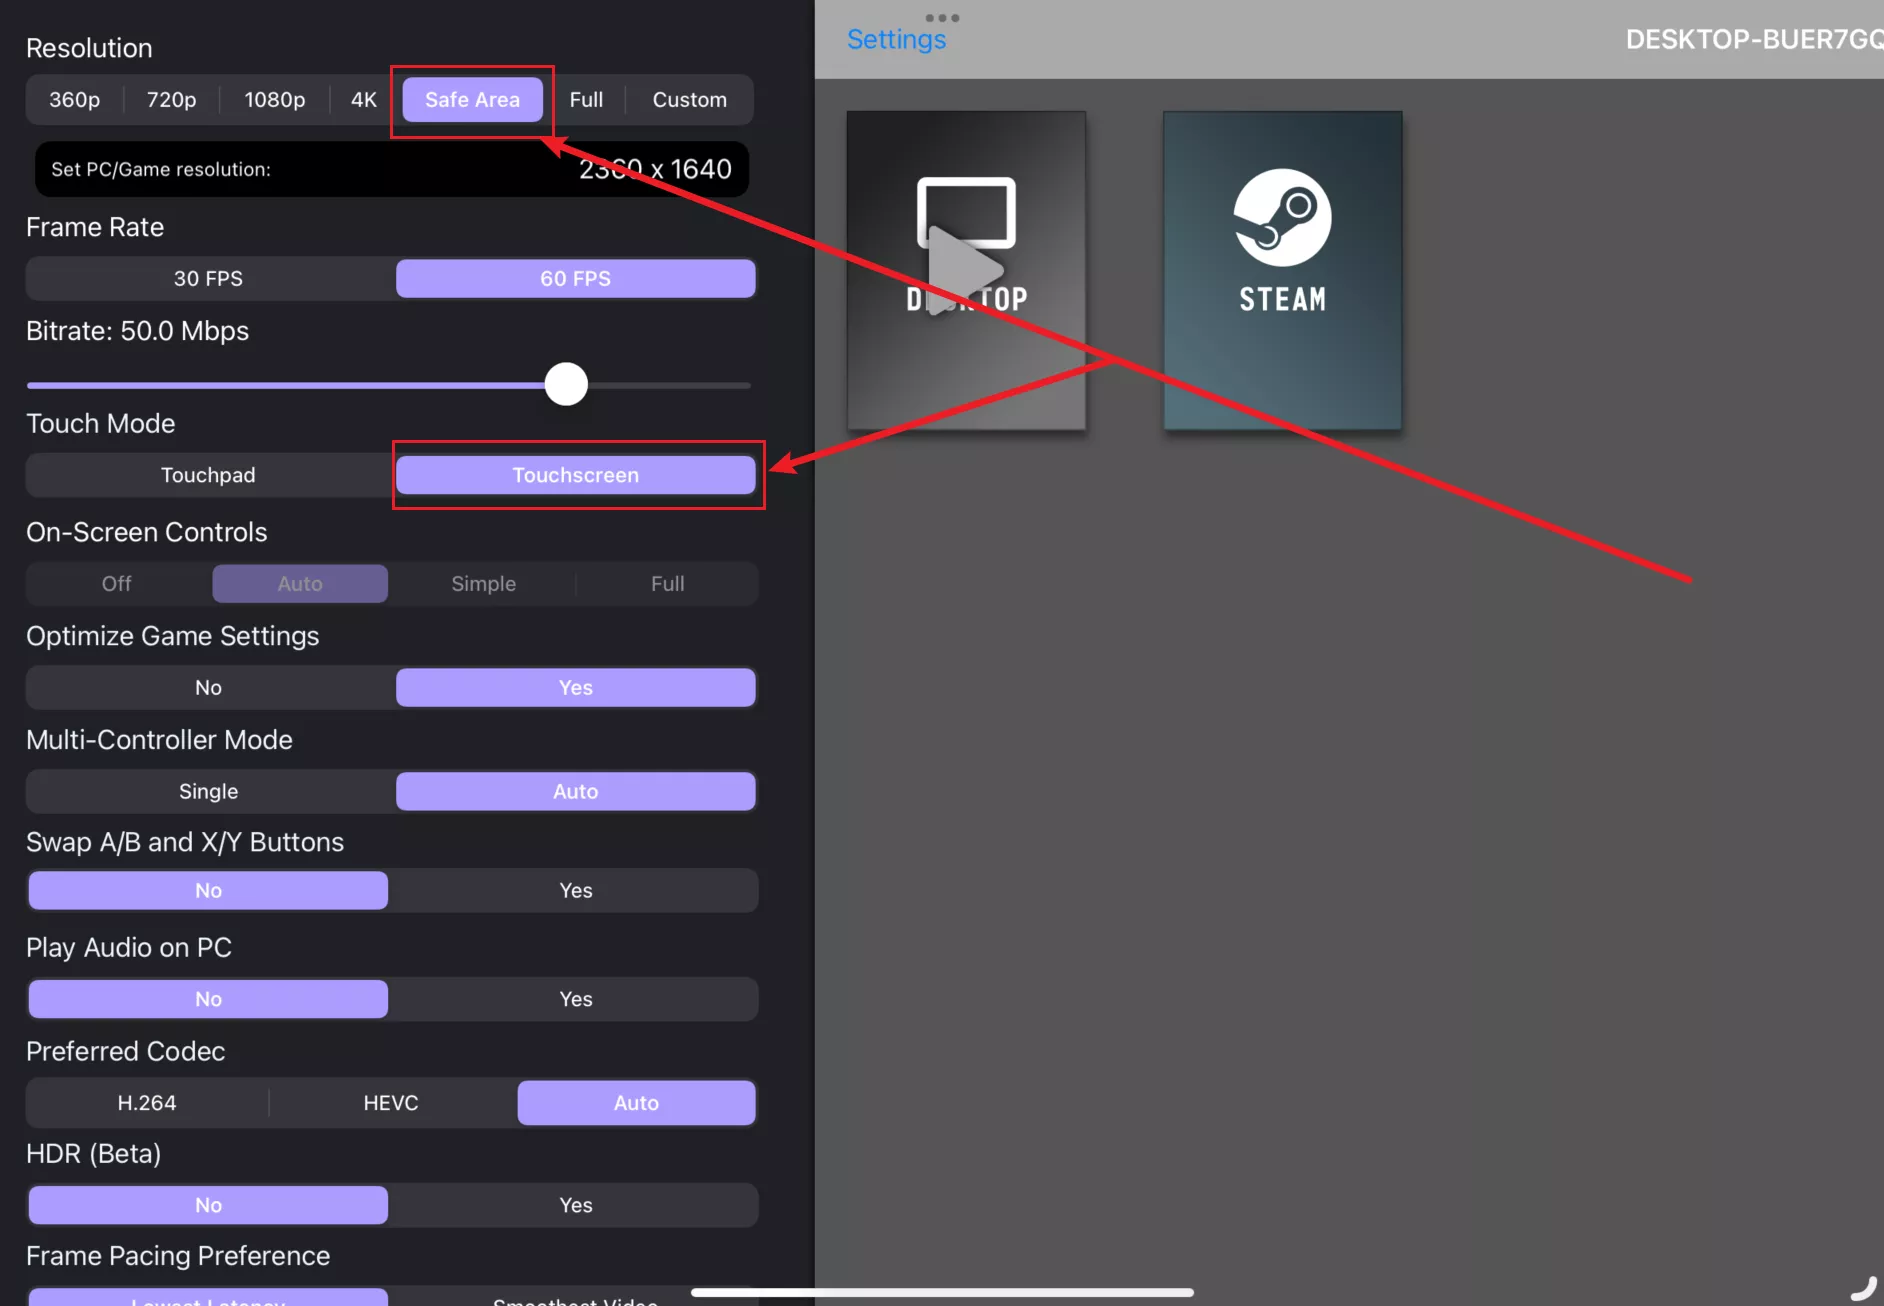Click the Steam logo icon

pos(1282,217)
